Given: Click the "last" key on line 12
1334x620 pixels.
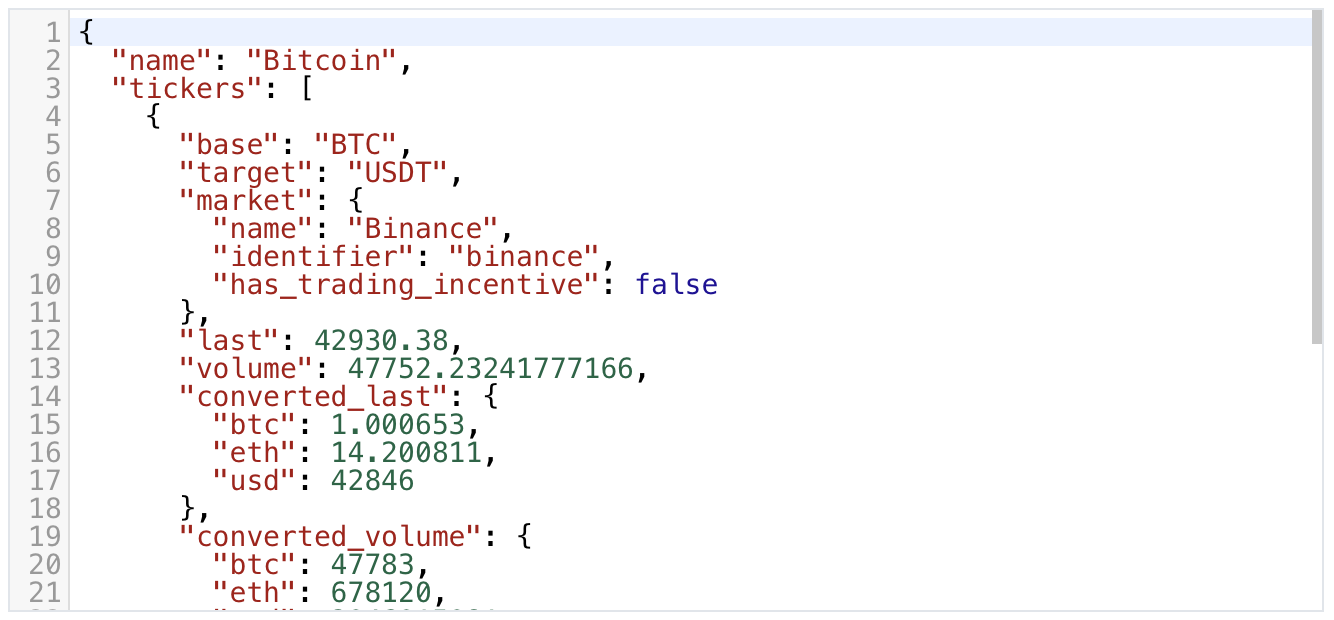Looking at the screenshot, I should [x=230, y=341].
